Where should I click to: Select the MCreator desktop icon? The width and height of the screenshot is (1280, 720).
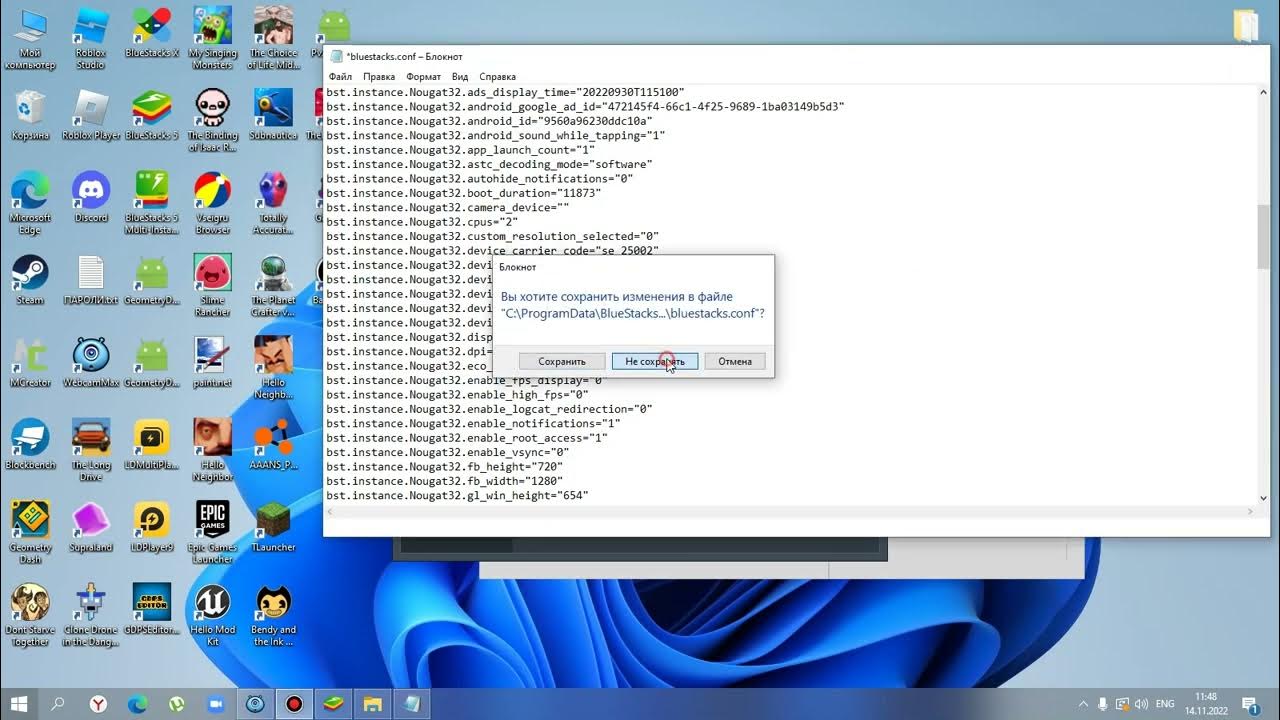pyautogui.click(x=30, y=362)
